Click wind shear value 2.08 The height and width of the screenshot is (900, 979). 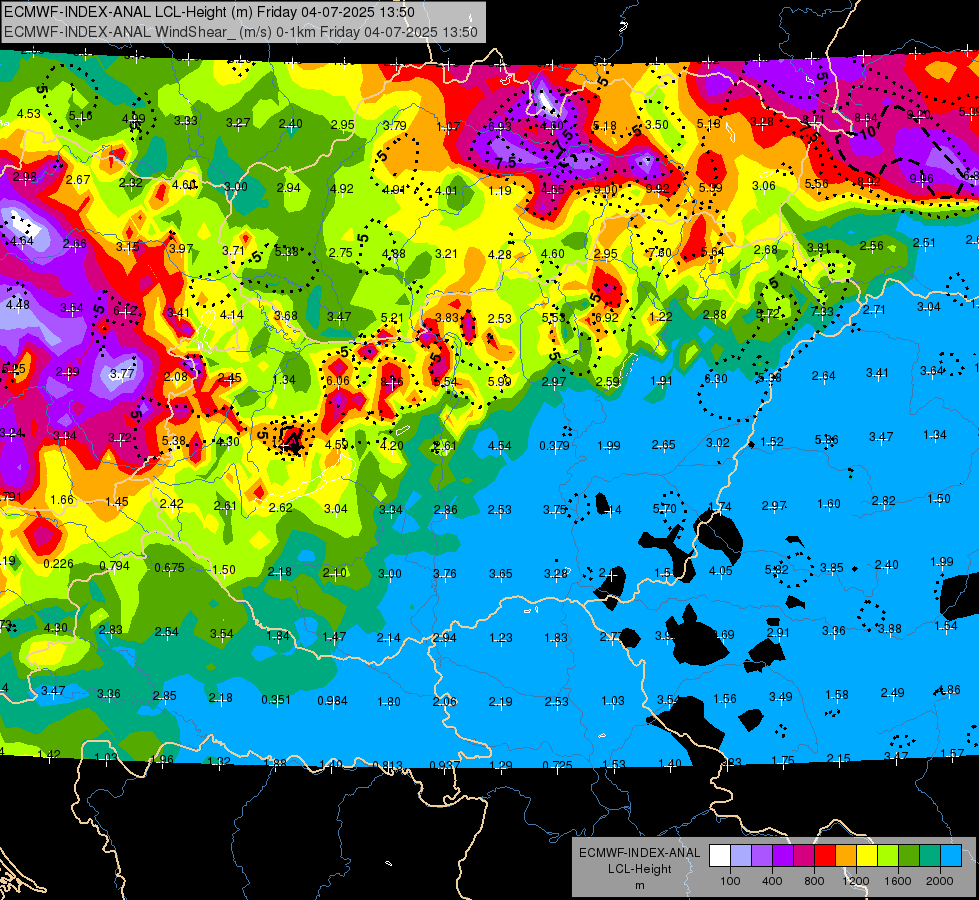[x=175, y=376]
